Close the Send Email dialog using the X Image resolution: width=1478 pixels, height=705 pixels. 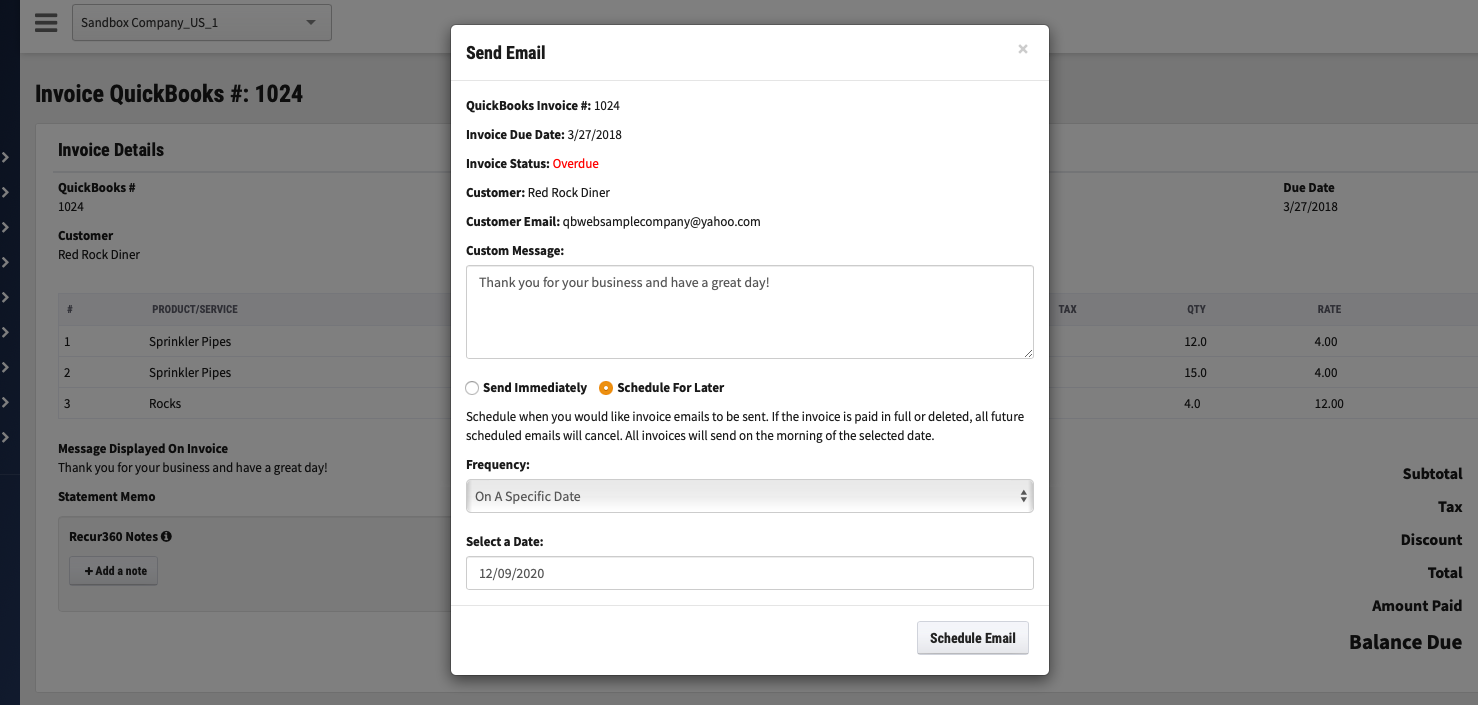[1022, 48]
